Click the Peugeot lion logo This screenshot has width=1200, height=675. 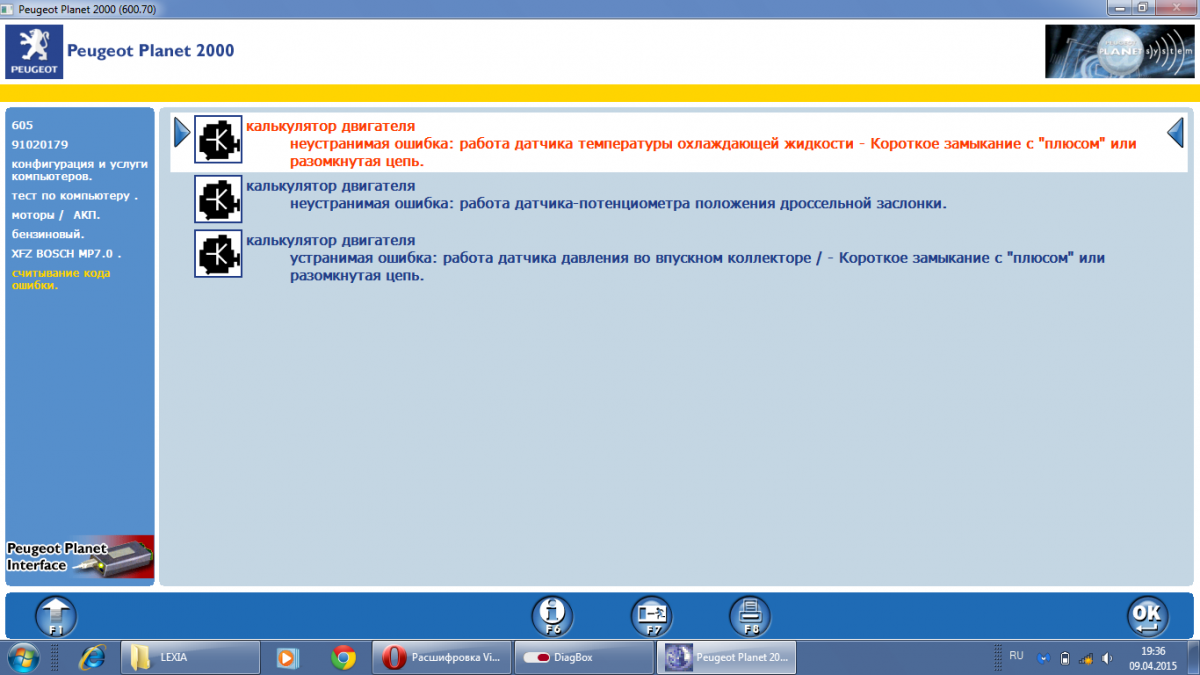(33, 52)
